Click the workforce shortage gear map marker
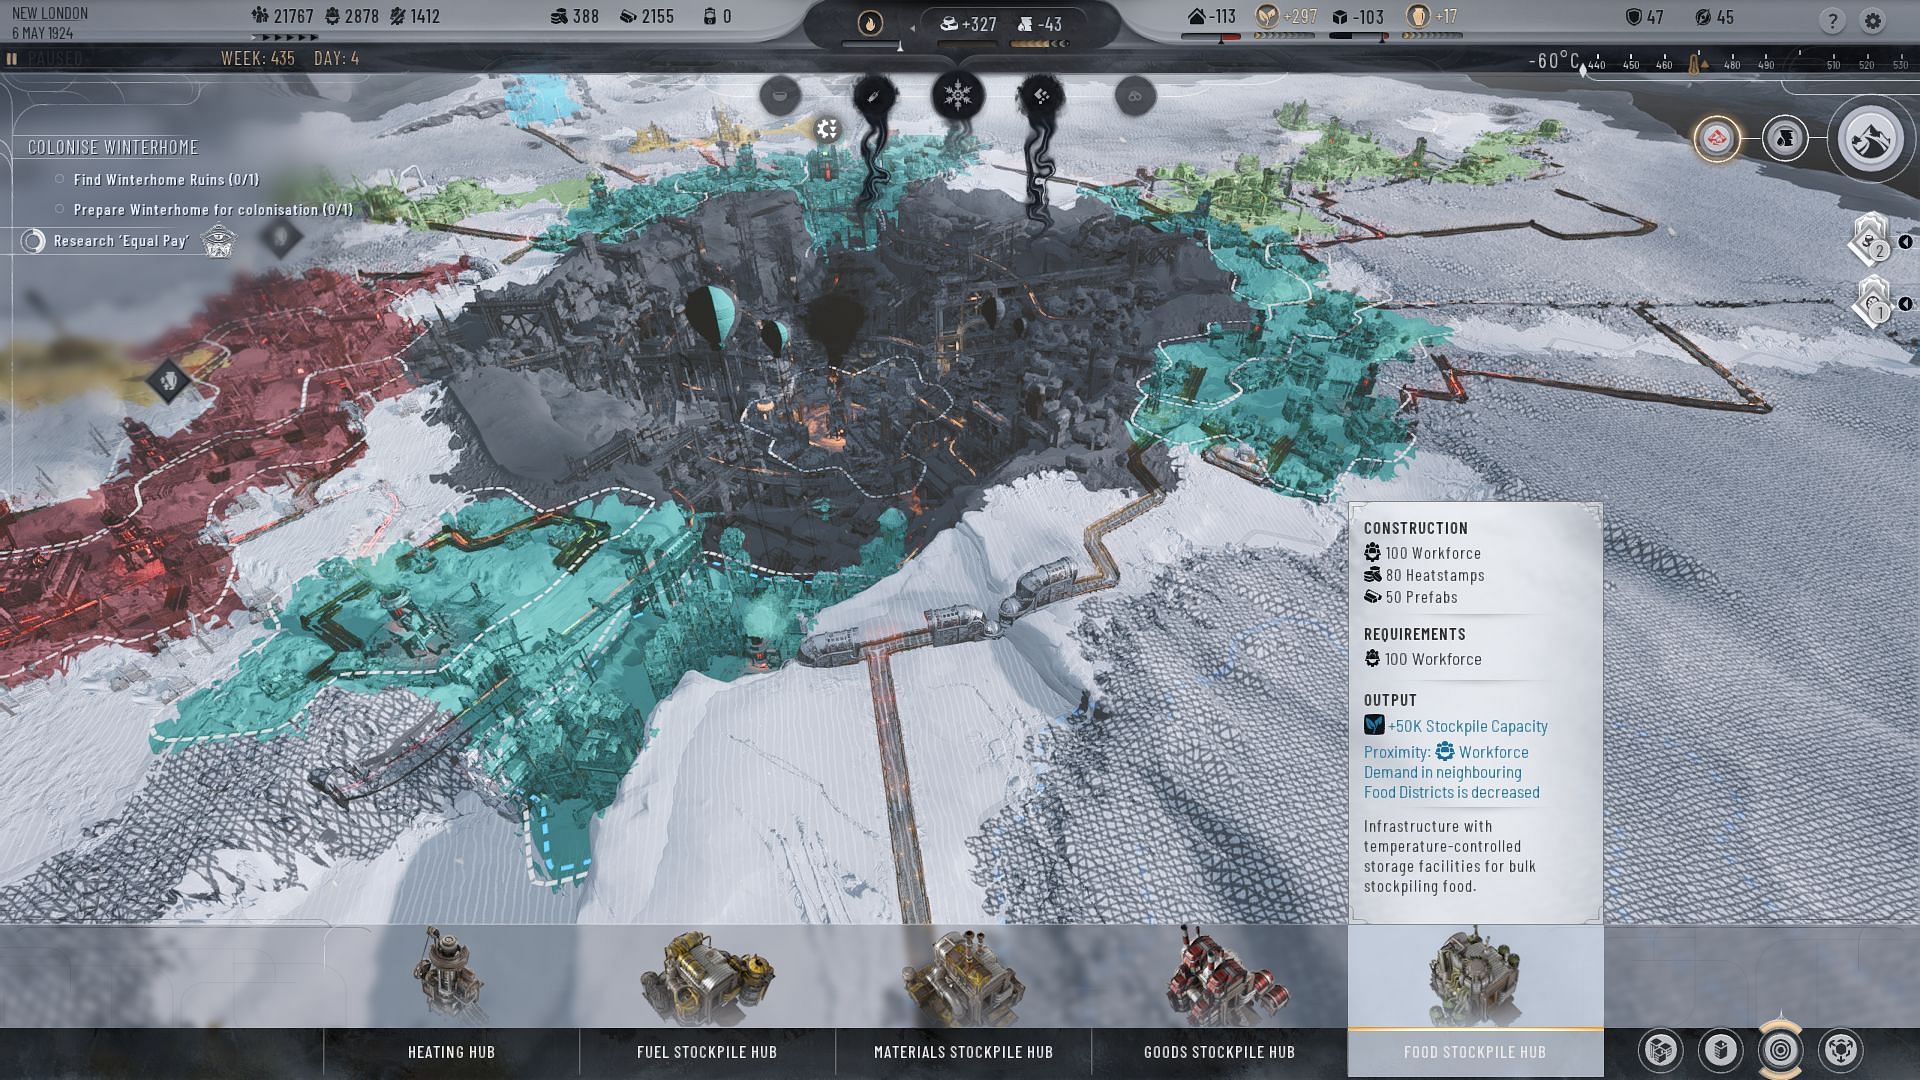 pos(827,129)
